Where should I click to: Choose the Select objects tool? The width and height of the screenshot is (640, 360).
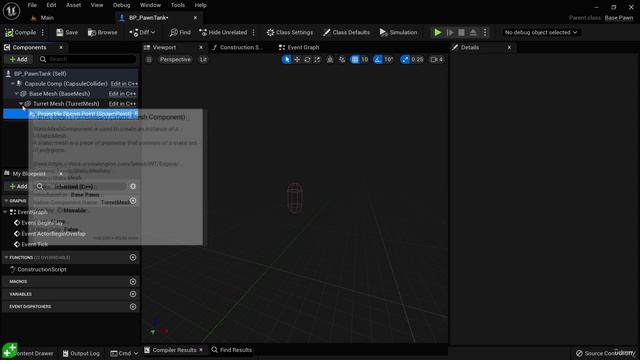click(287, 60)
